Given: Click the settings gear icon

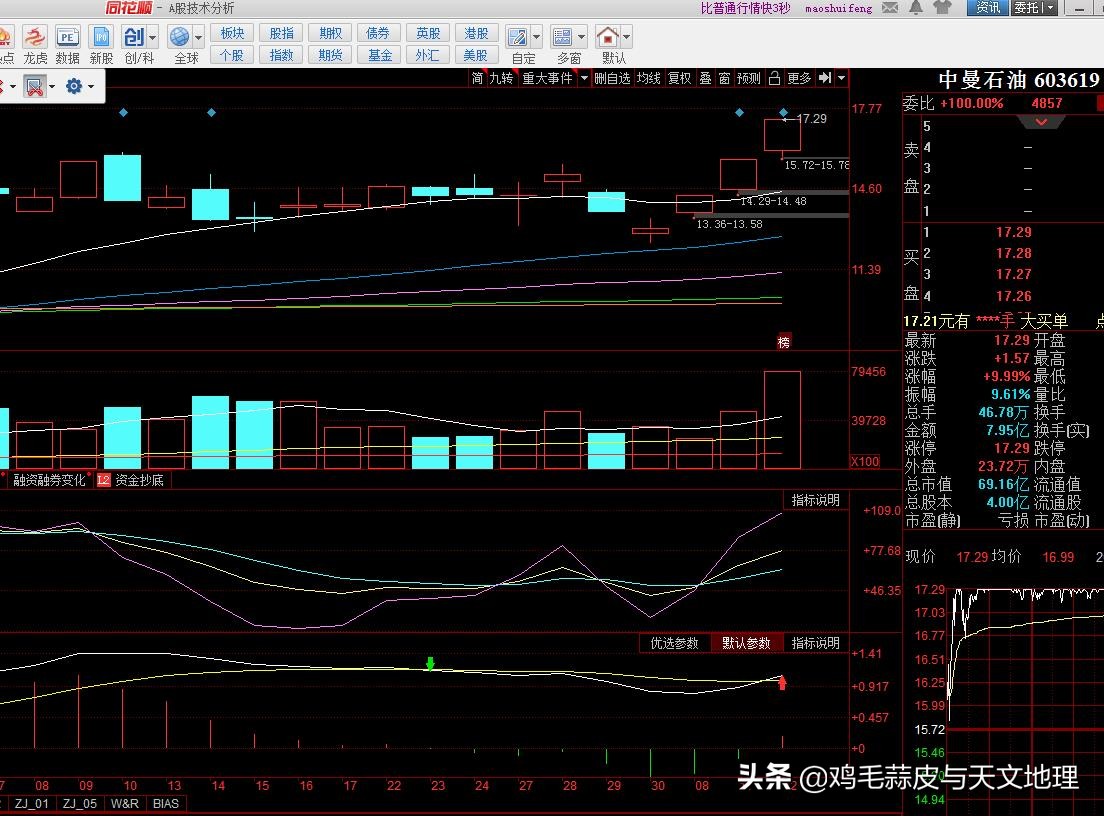Looking at the screenshot, I should point(73,87).
